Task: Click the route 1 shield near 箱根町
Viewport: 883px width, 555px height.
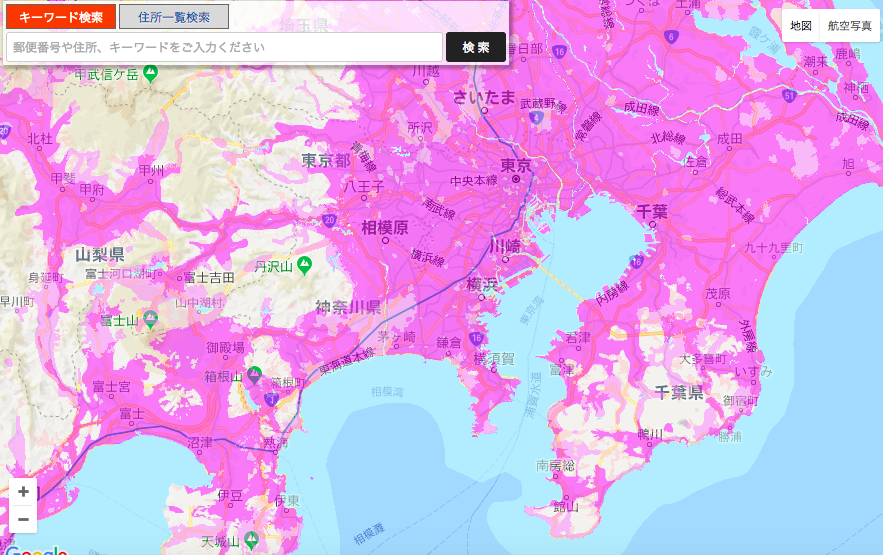Action: pyautogui.click(x=271, y=400)
